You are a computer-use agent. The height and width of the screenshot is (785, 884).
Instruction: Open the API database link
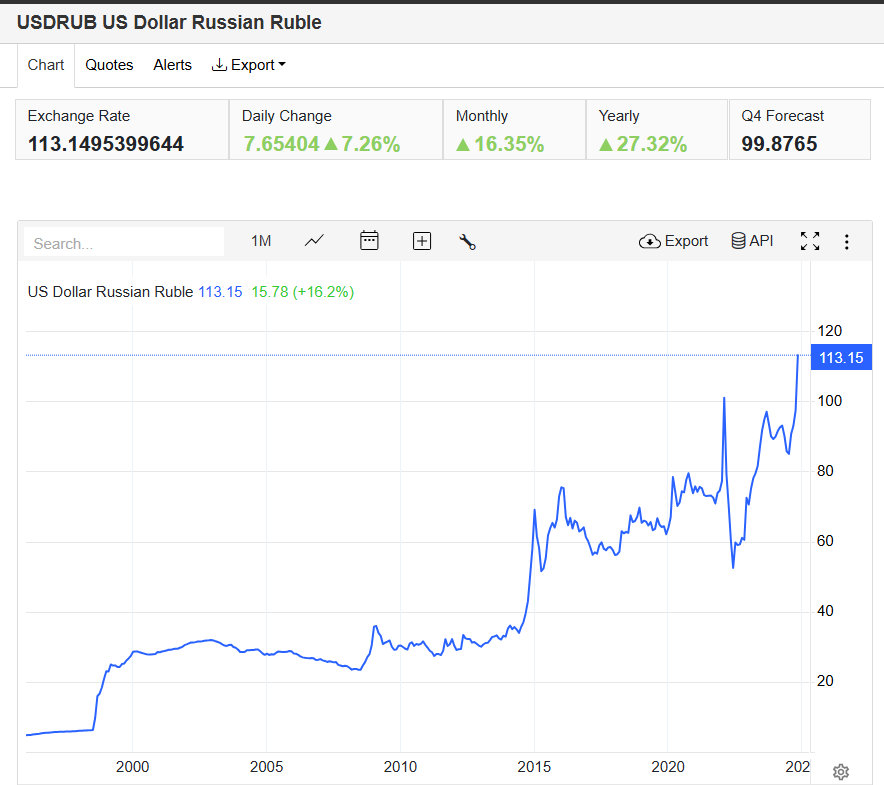[x=752, y=241]
